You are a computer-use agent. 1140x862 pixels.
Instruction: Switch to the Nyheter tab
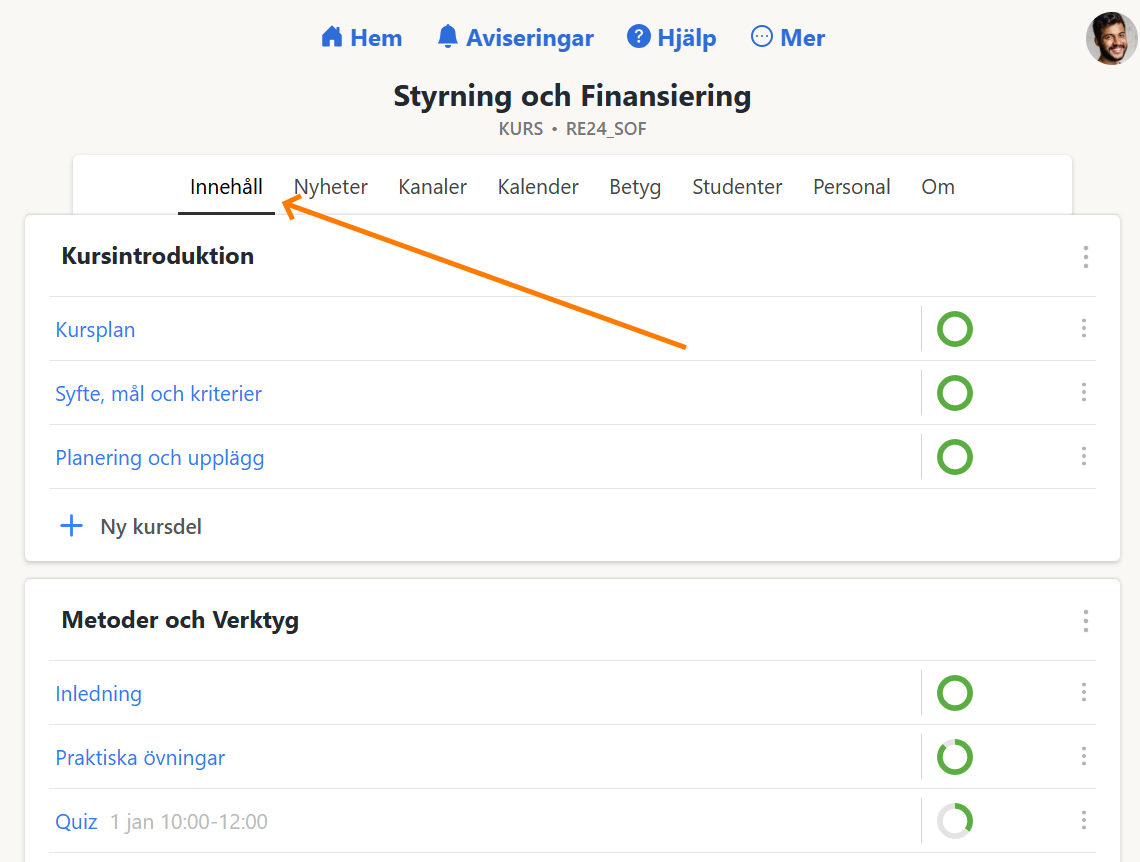point(330,187)
